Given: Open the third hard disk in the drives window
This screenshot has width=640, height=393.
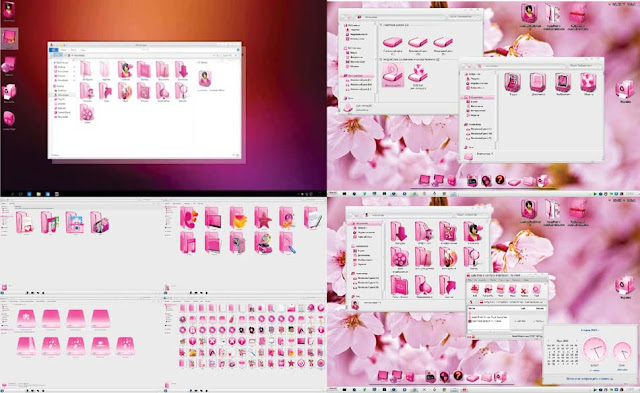Looking at the screenshot, I should click(443, 42).
